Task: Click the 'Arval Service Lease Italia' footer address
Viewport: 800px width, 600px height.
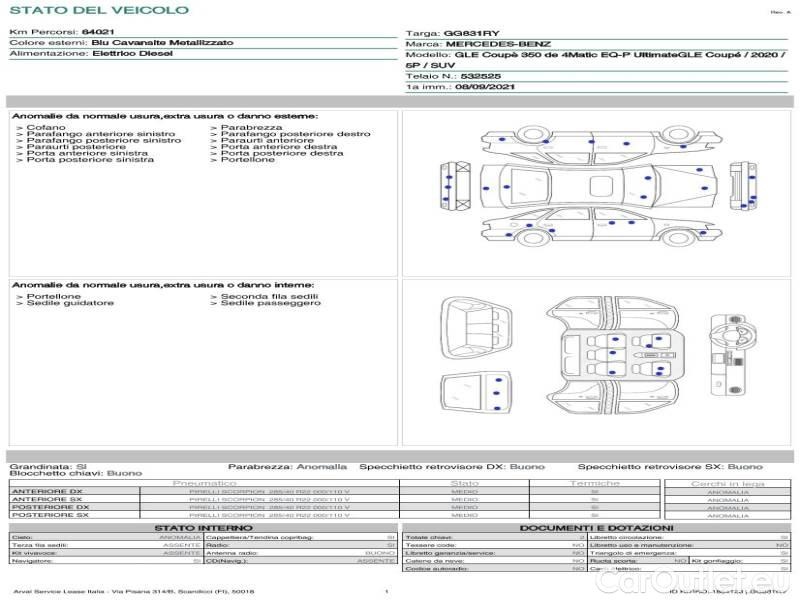Action: (134, 591)
